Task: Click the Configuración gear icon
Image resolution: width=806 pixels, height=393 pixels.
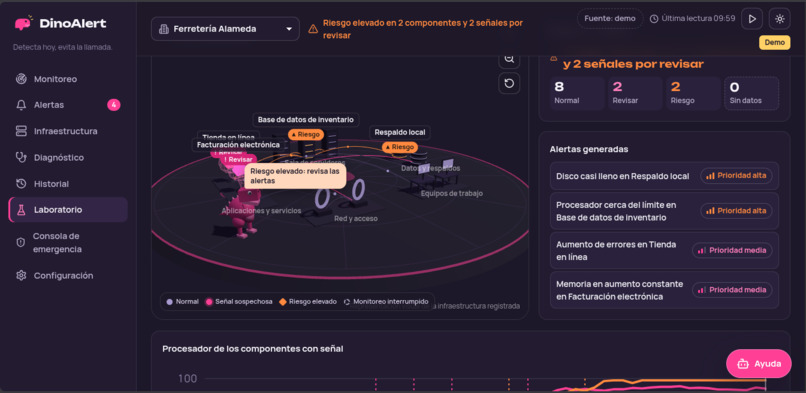Action: click(x=21, y=275)
